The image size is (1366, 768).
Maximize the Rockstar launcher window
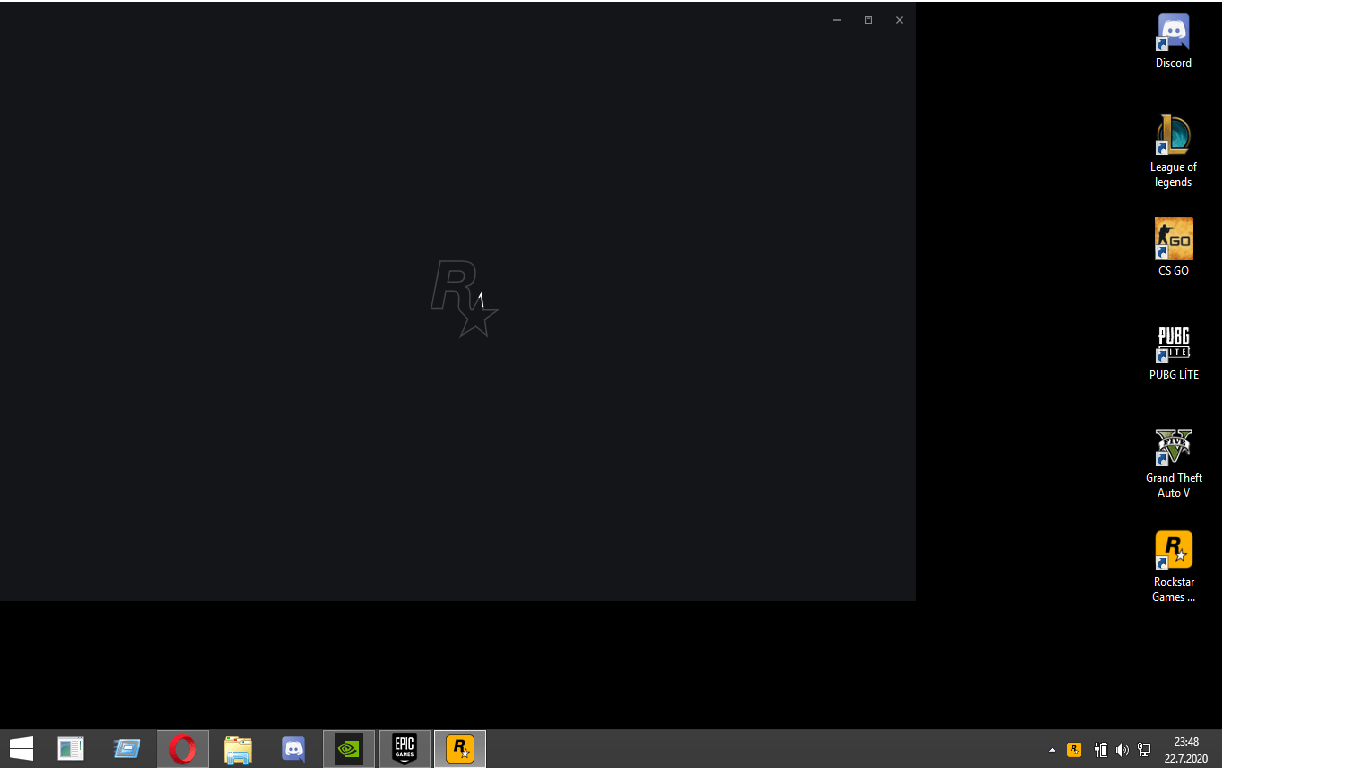[868, 20]
